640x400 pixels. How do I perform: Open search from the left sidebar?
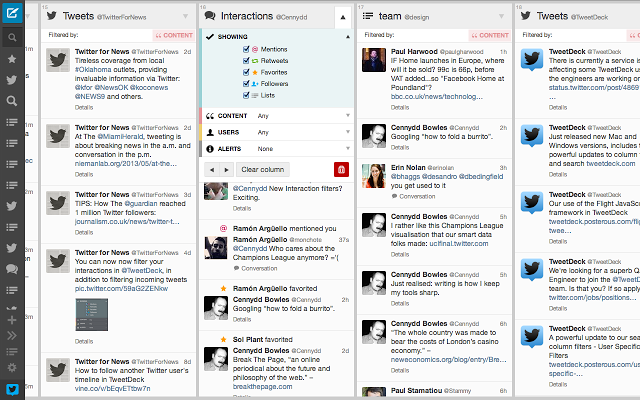click(x=12, y=38)
